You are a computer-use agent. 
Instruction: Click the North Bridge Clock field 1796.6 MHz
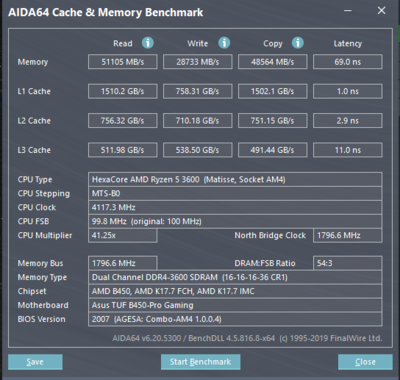coord(348,235)
